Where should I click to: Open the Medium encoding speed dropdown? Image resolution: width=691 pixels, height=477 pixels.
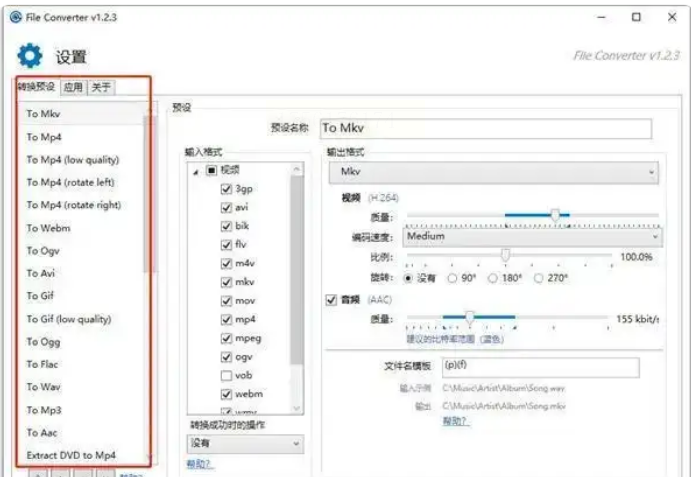point(532,237)
